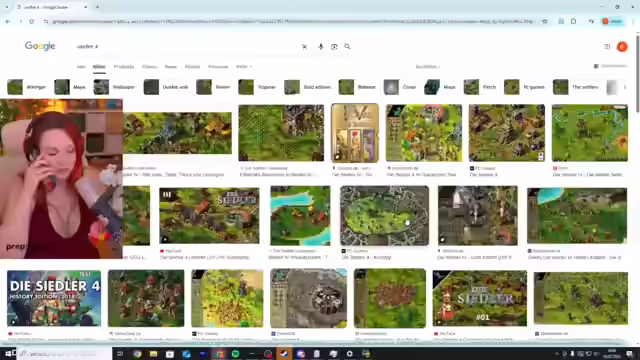Select the Patch filter chip

pyautogui.click(x=480, y=87)
